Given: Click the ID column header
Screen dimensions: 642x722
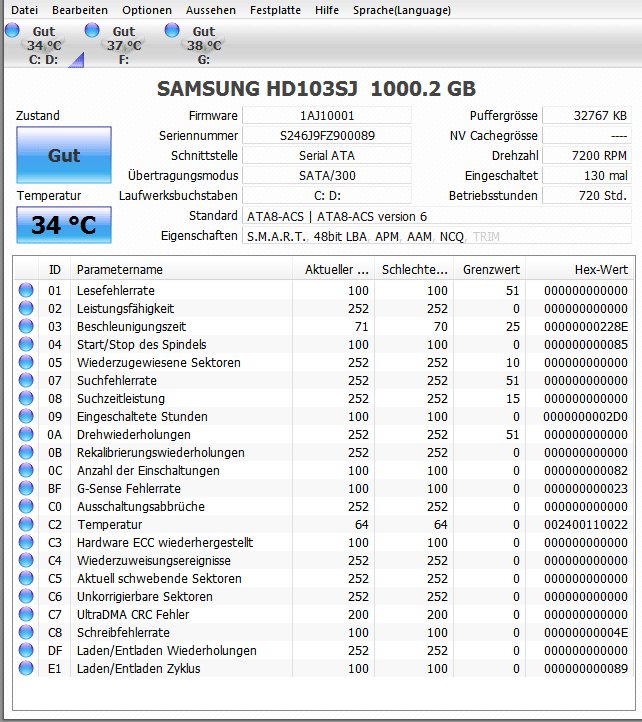Looking at the screenshot, I should (x=55, y=269).
